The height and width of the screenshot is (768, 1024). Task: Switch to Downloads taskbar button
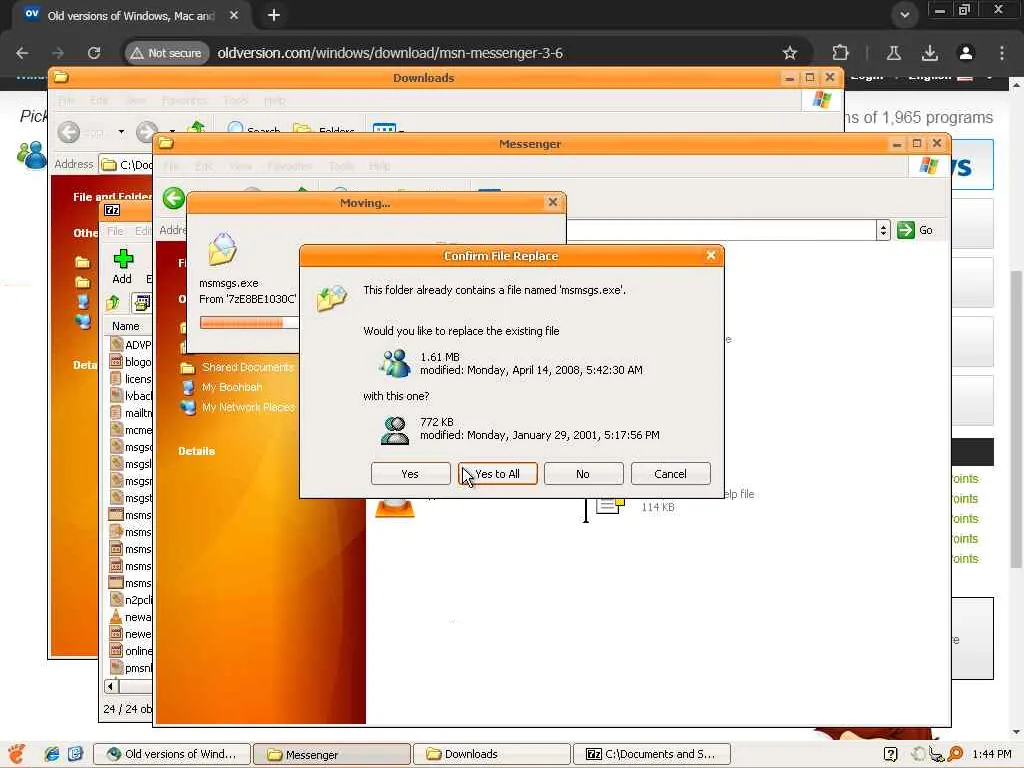[491, 754]
